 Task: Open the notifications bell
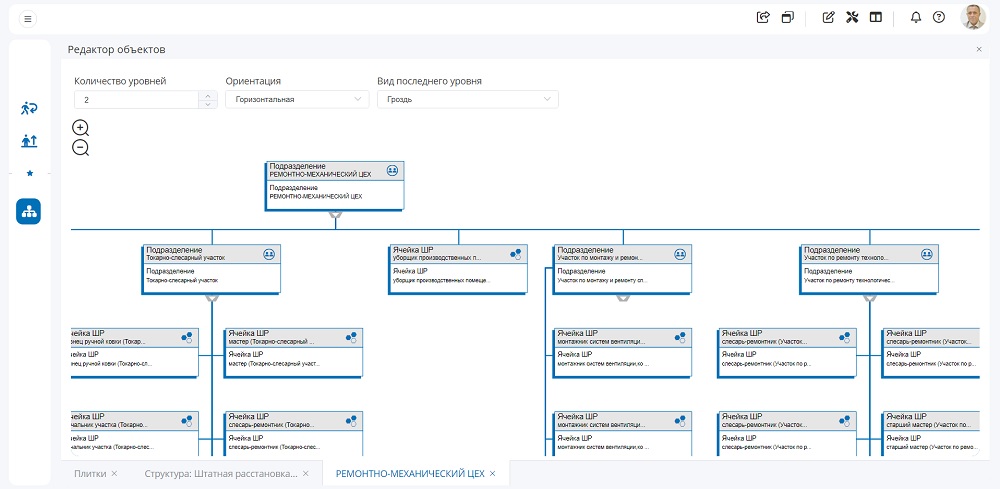[916, 17]
